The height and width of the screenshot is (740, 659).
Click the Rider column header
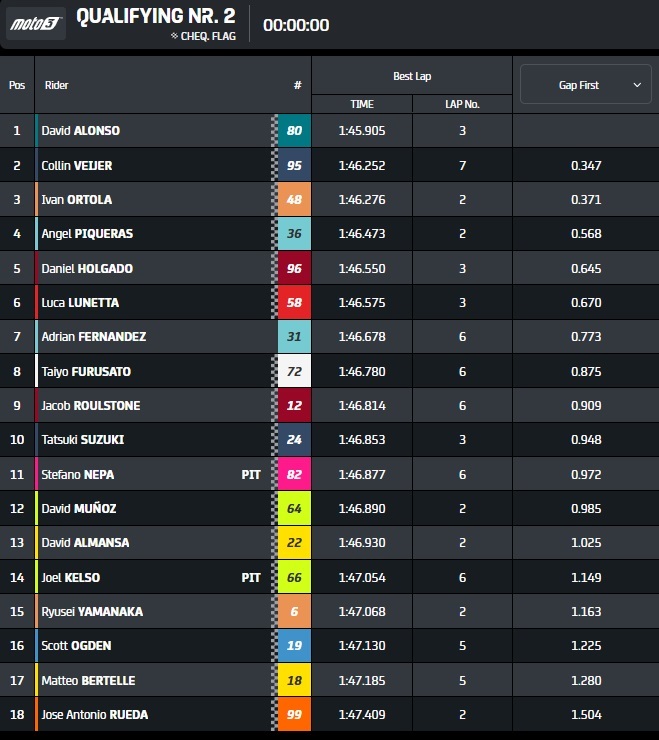point(57,85)
